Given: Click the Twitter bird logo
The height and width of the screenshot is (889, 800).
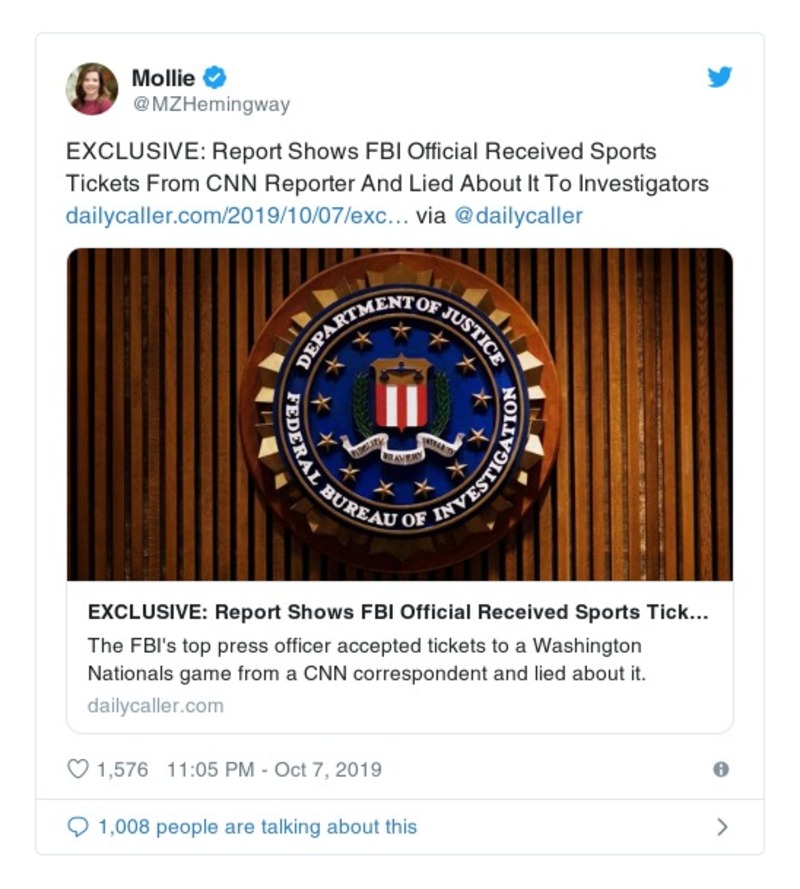Looking at the screenshot, I should (720, 77).
